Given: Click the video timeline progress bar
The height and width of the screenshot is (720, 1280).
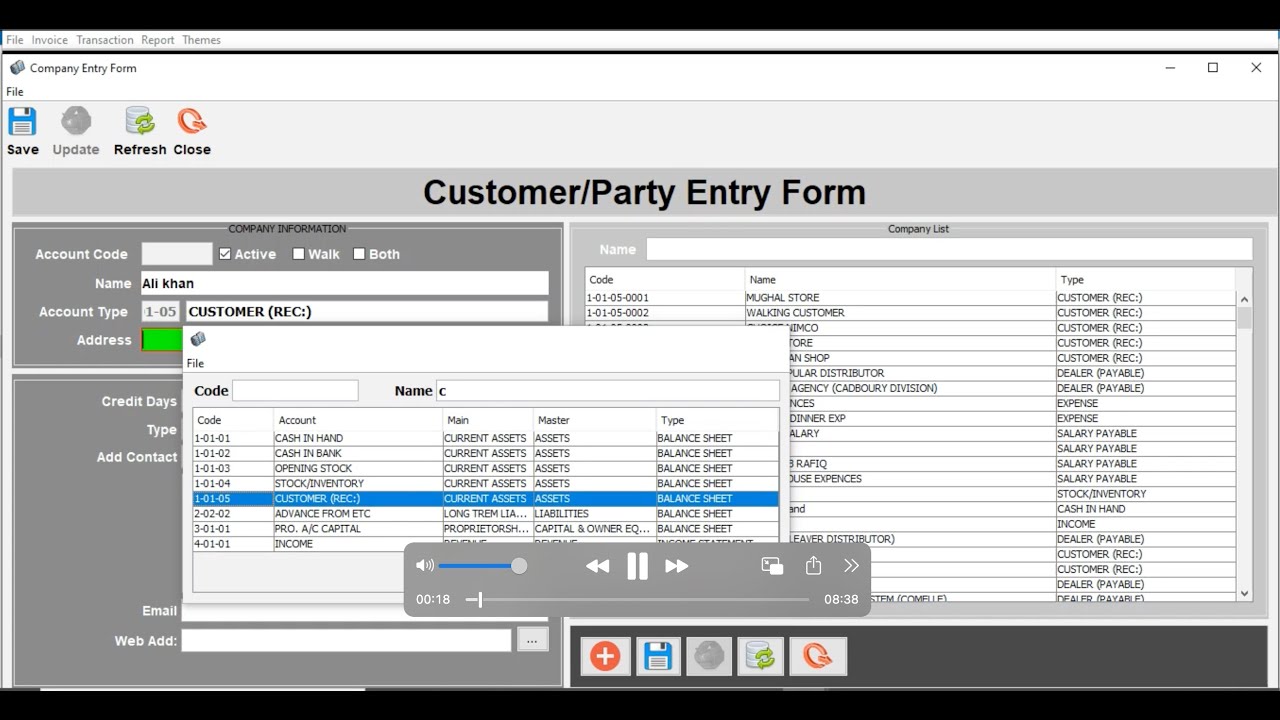Looking at the screenshot, I should coord(637,600).
